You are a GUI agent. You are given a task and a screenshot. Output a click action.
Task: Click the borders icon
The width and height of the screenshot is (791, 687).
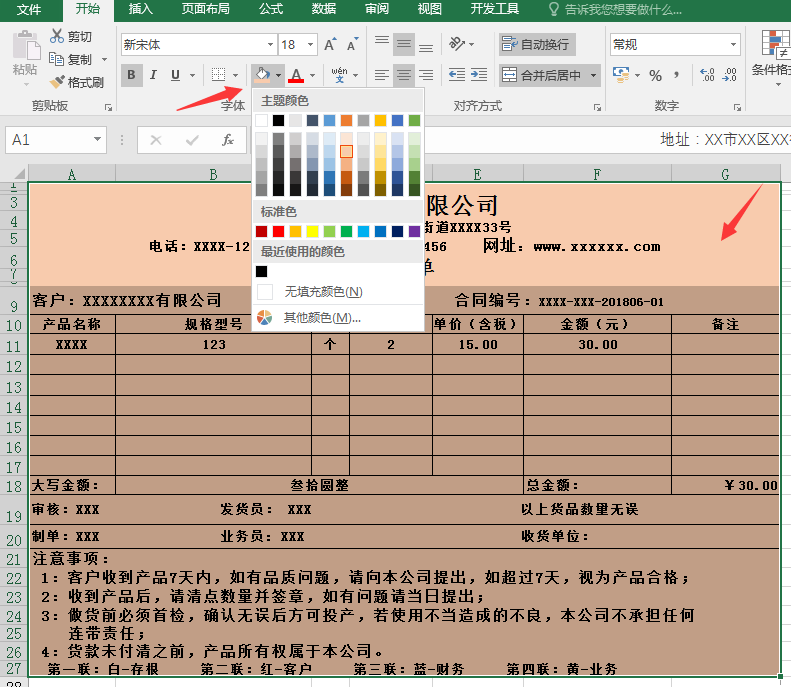pos(218,75)
